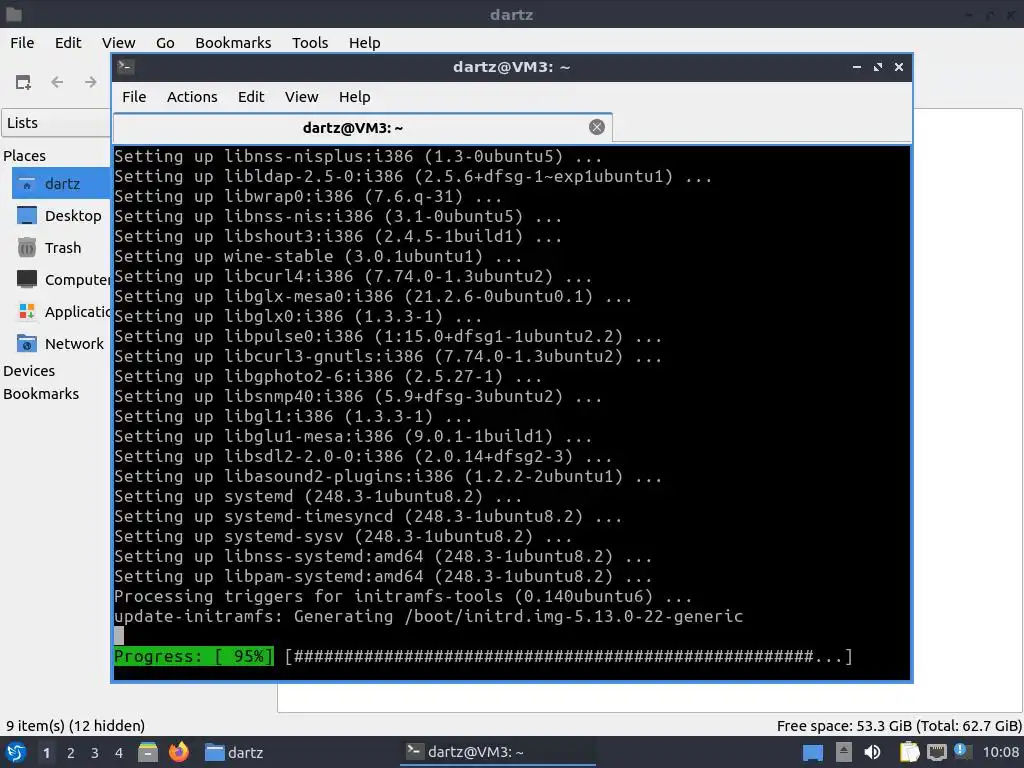The image size is (1024, 768).
Task: Open Edit menu in file manager
Action: 68,42
